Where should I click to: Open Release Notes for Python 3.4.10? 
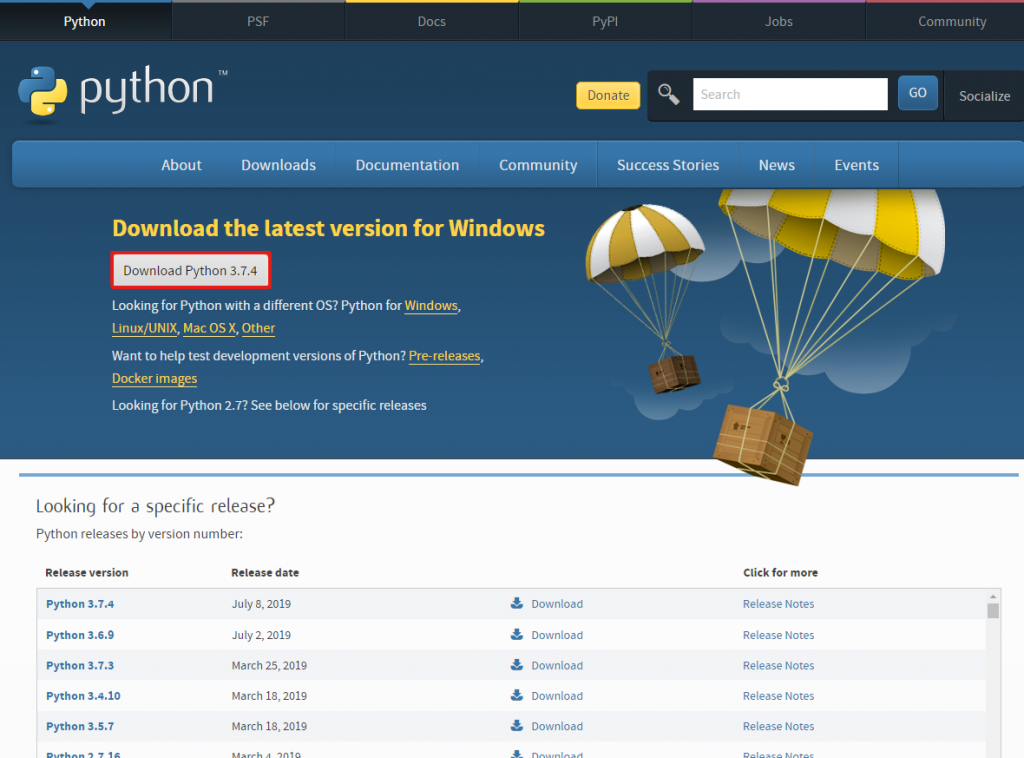[x=778, y=696]
